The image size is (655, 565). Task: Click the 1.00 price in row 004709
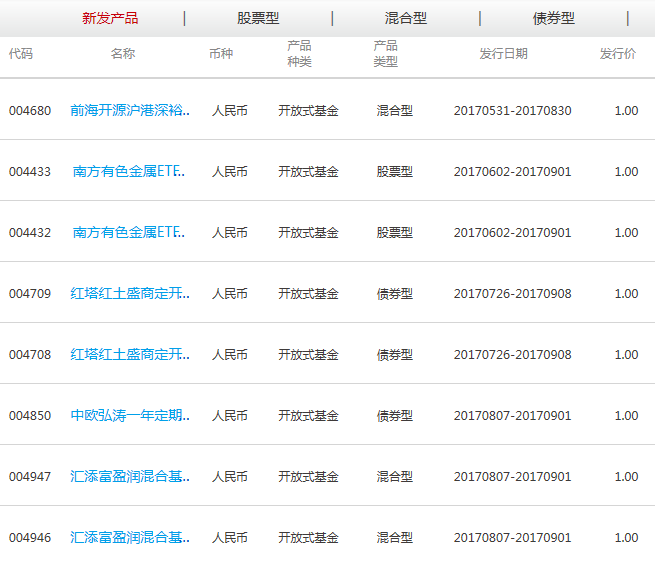pos(626,294)
